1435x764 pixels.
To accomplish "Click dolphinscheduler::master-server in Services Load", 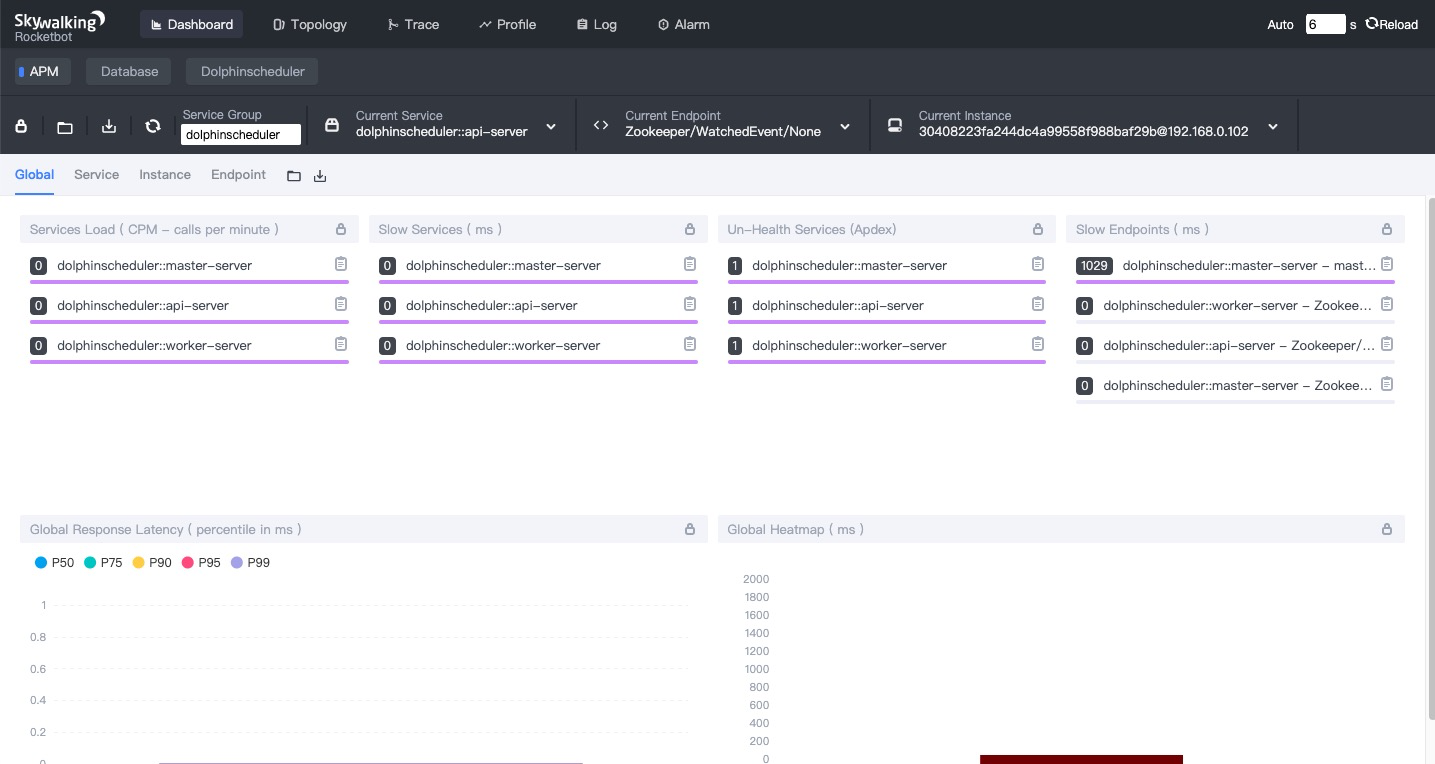I will pos(154,265).
